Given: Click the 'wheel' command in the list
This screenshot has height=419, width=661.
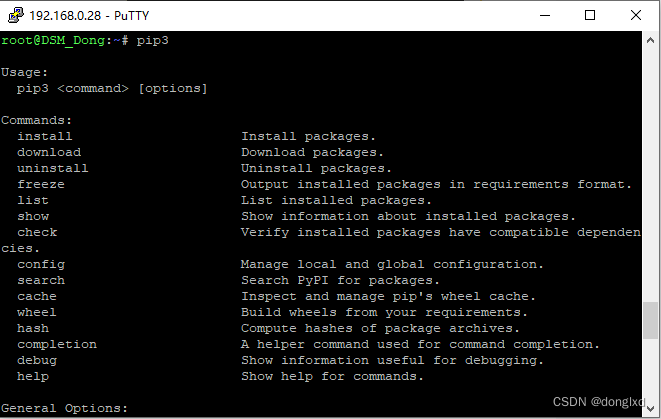Looking at the screenshot, I should [37, 312].
